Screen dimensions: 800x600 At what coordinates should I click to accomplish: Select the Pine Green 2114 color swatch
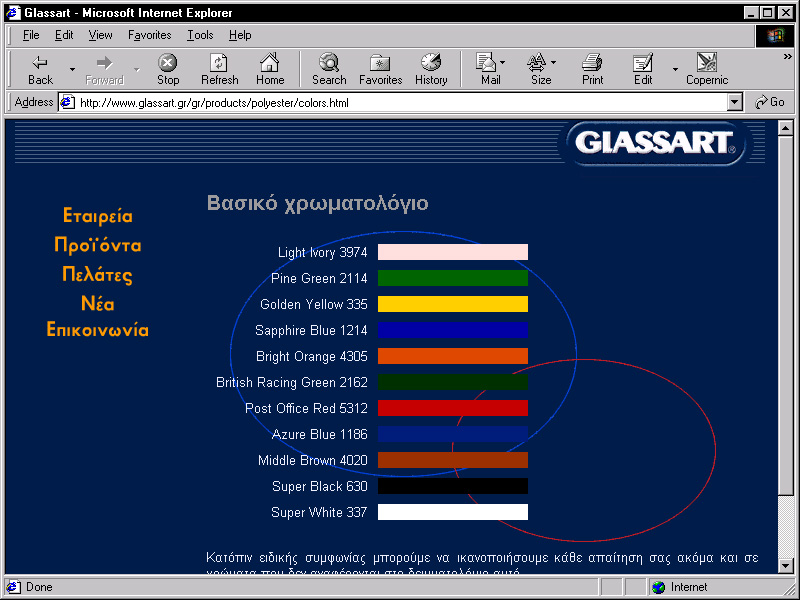[453, 278]
